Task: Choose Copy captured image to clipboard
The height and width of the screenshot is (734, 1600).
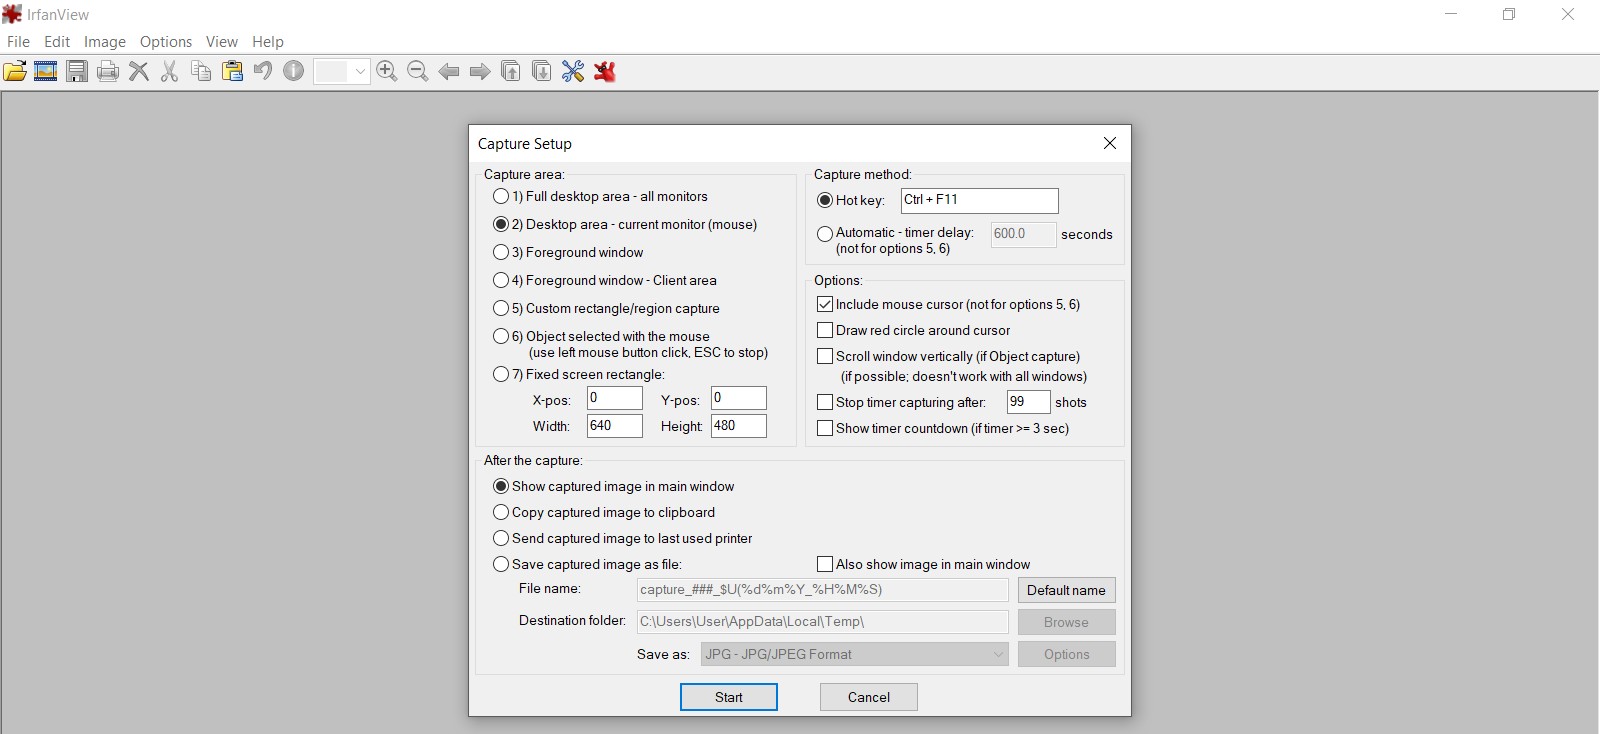Action: (604, 512)
